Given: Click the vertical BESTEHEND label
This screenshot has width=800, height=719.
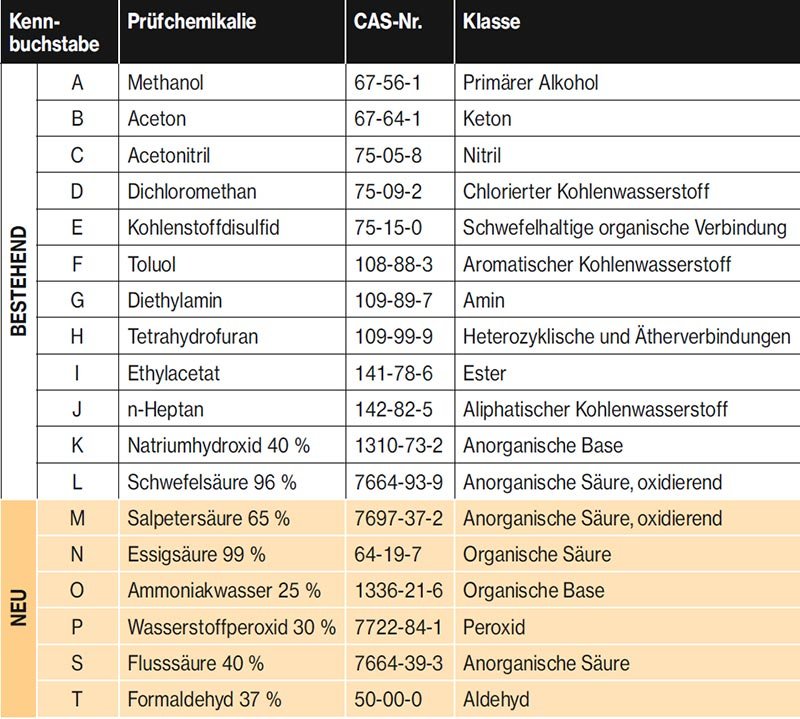Looking at the screenshot, I should tap(18, 283).
